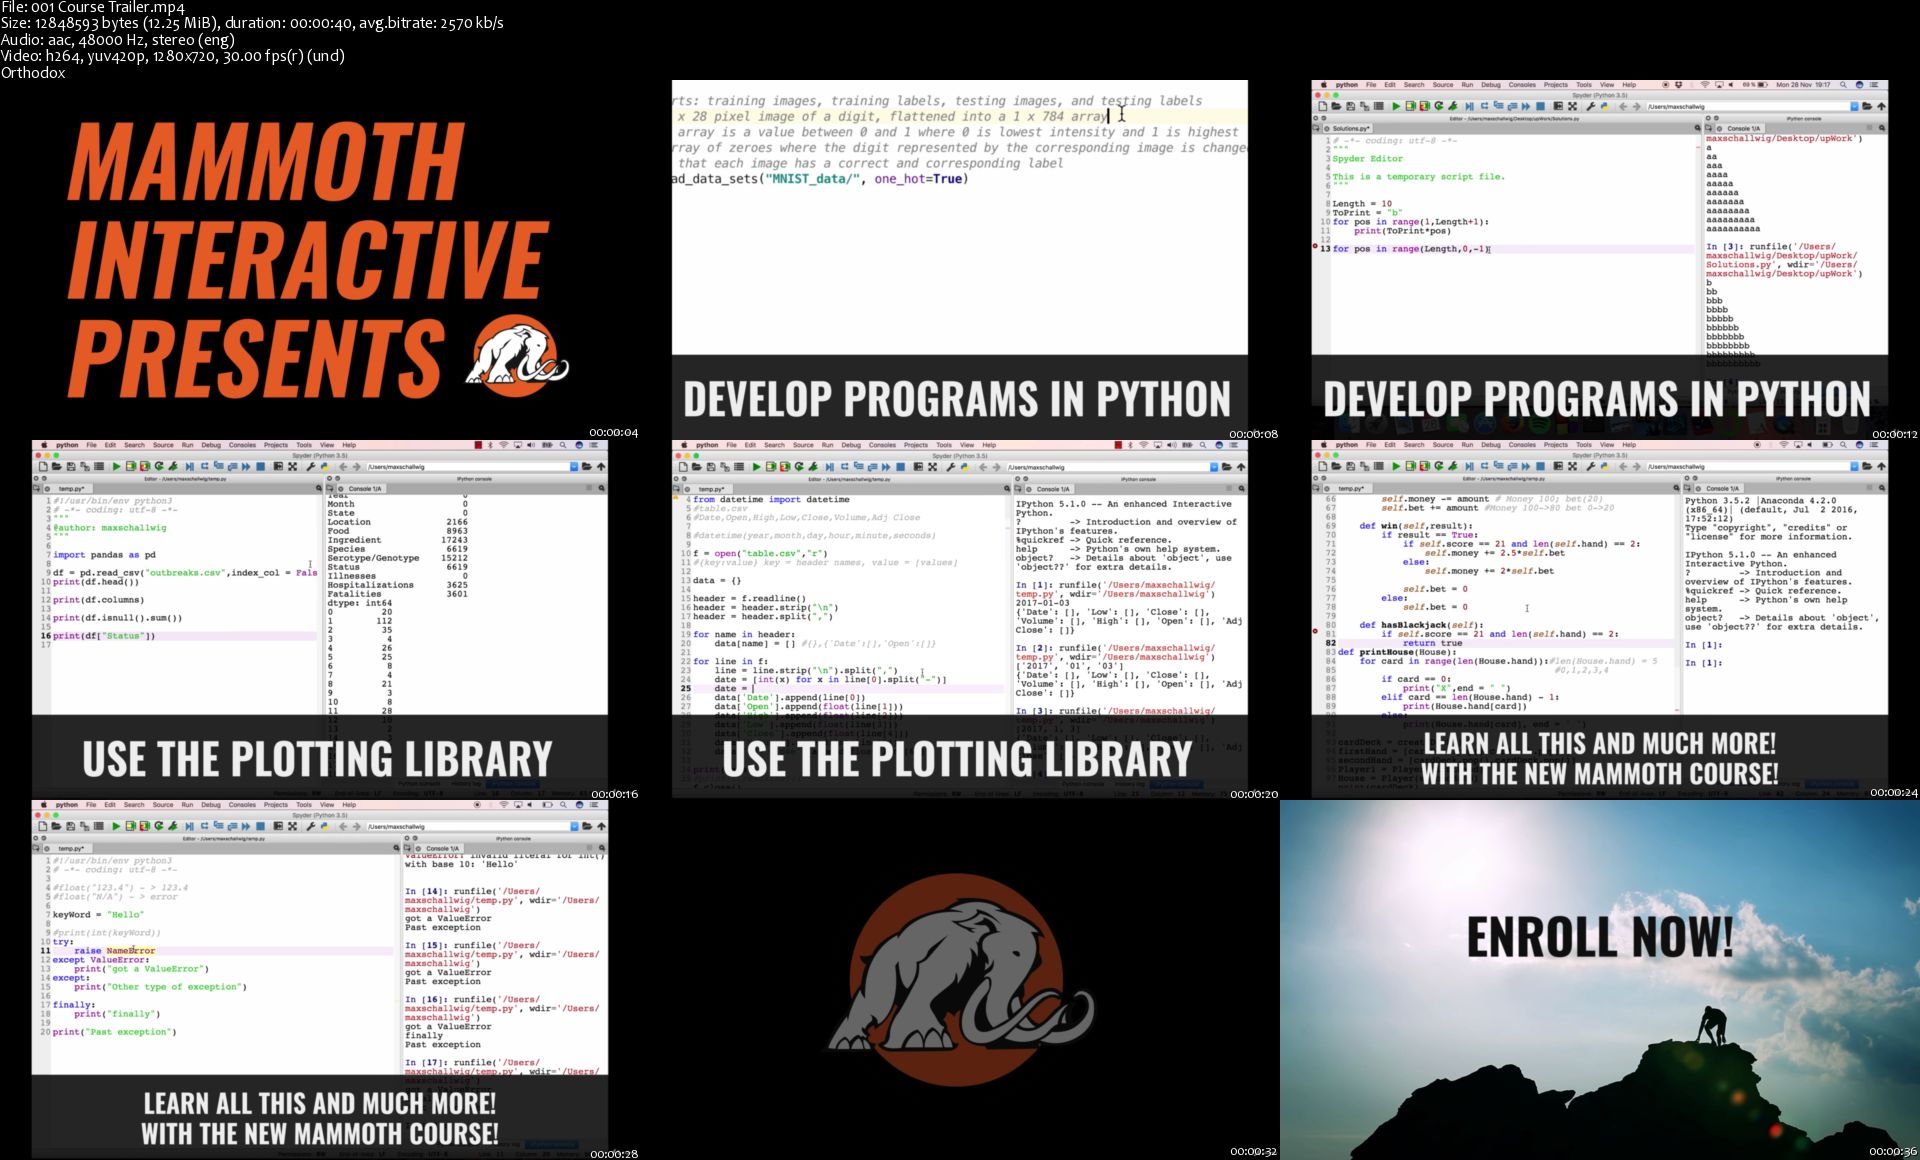Viewport: 1920px width, 1160px height.
Task: Click the Run file play icon in outbreaks.csv frame
Action: [116, 466]
